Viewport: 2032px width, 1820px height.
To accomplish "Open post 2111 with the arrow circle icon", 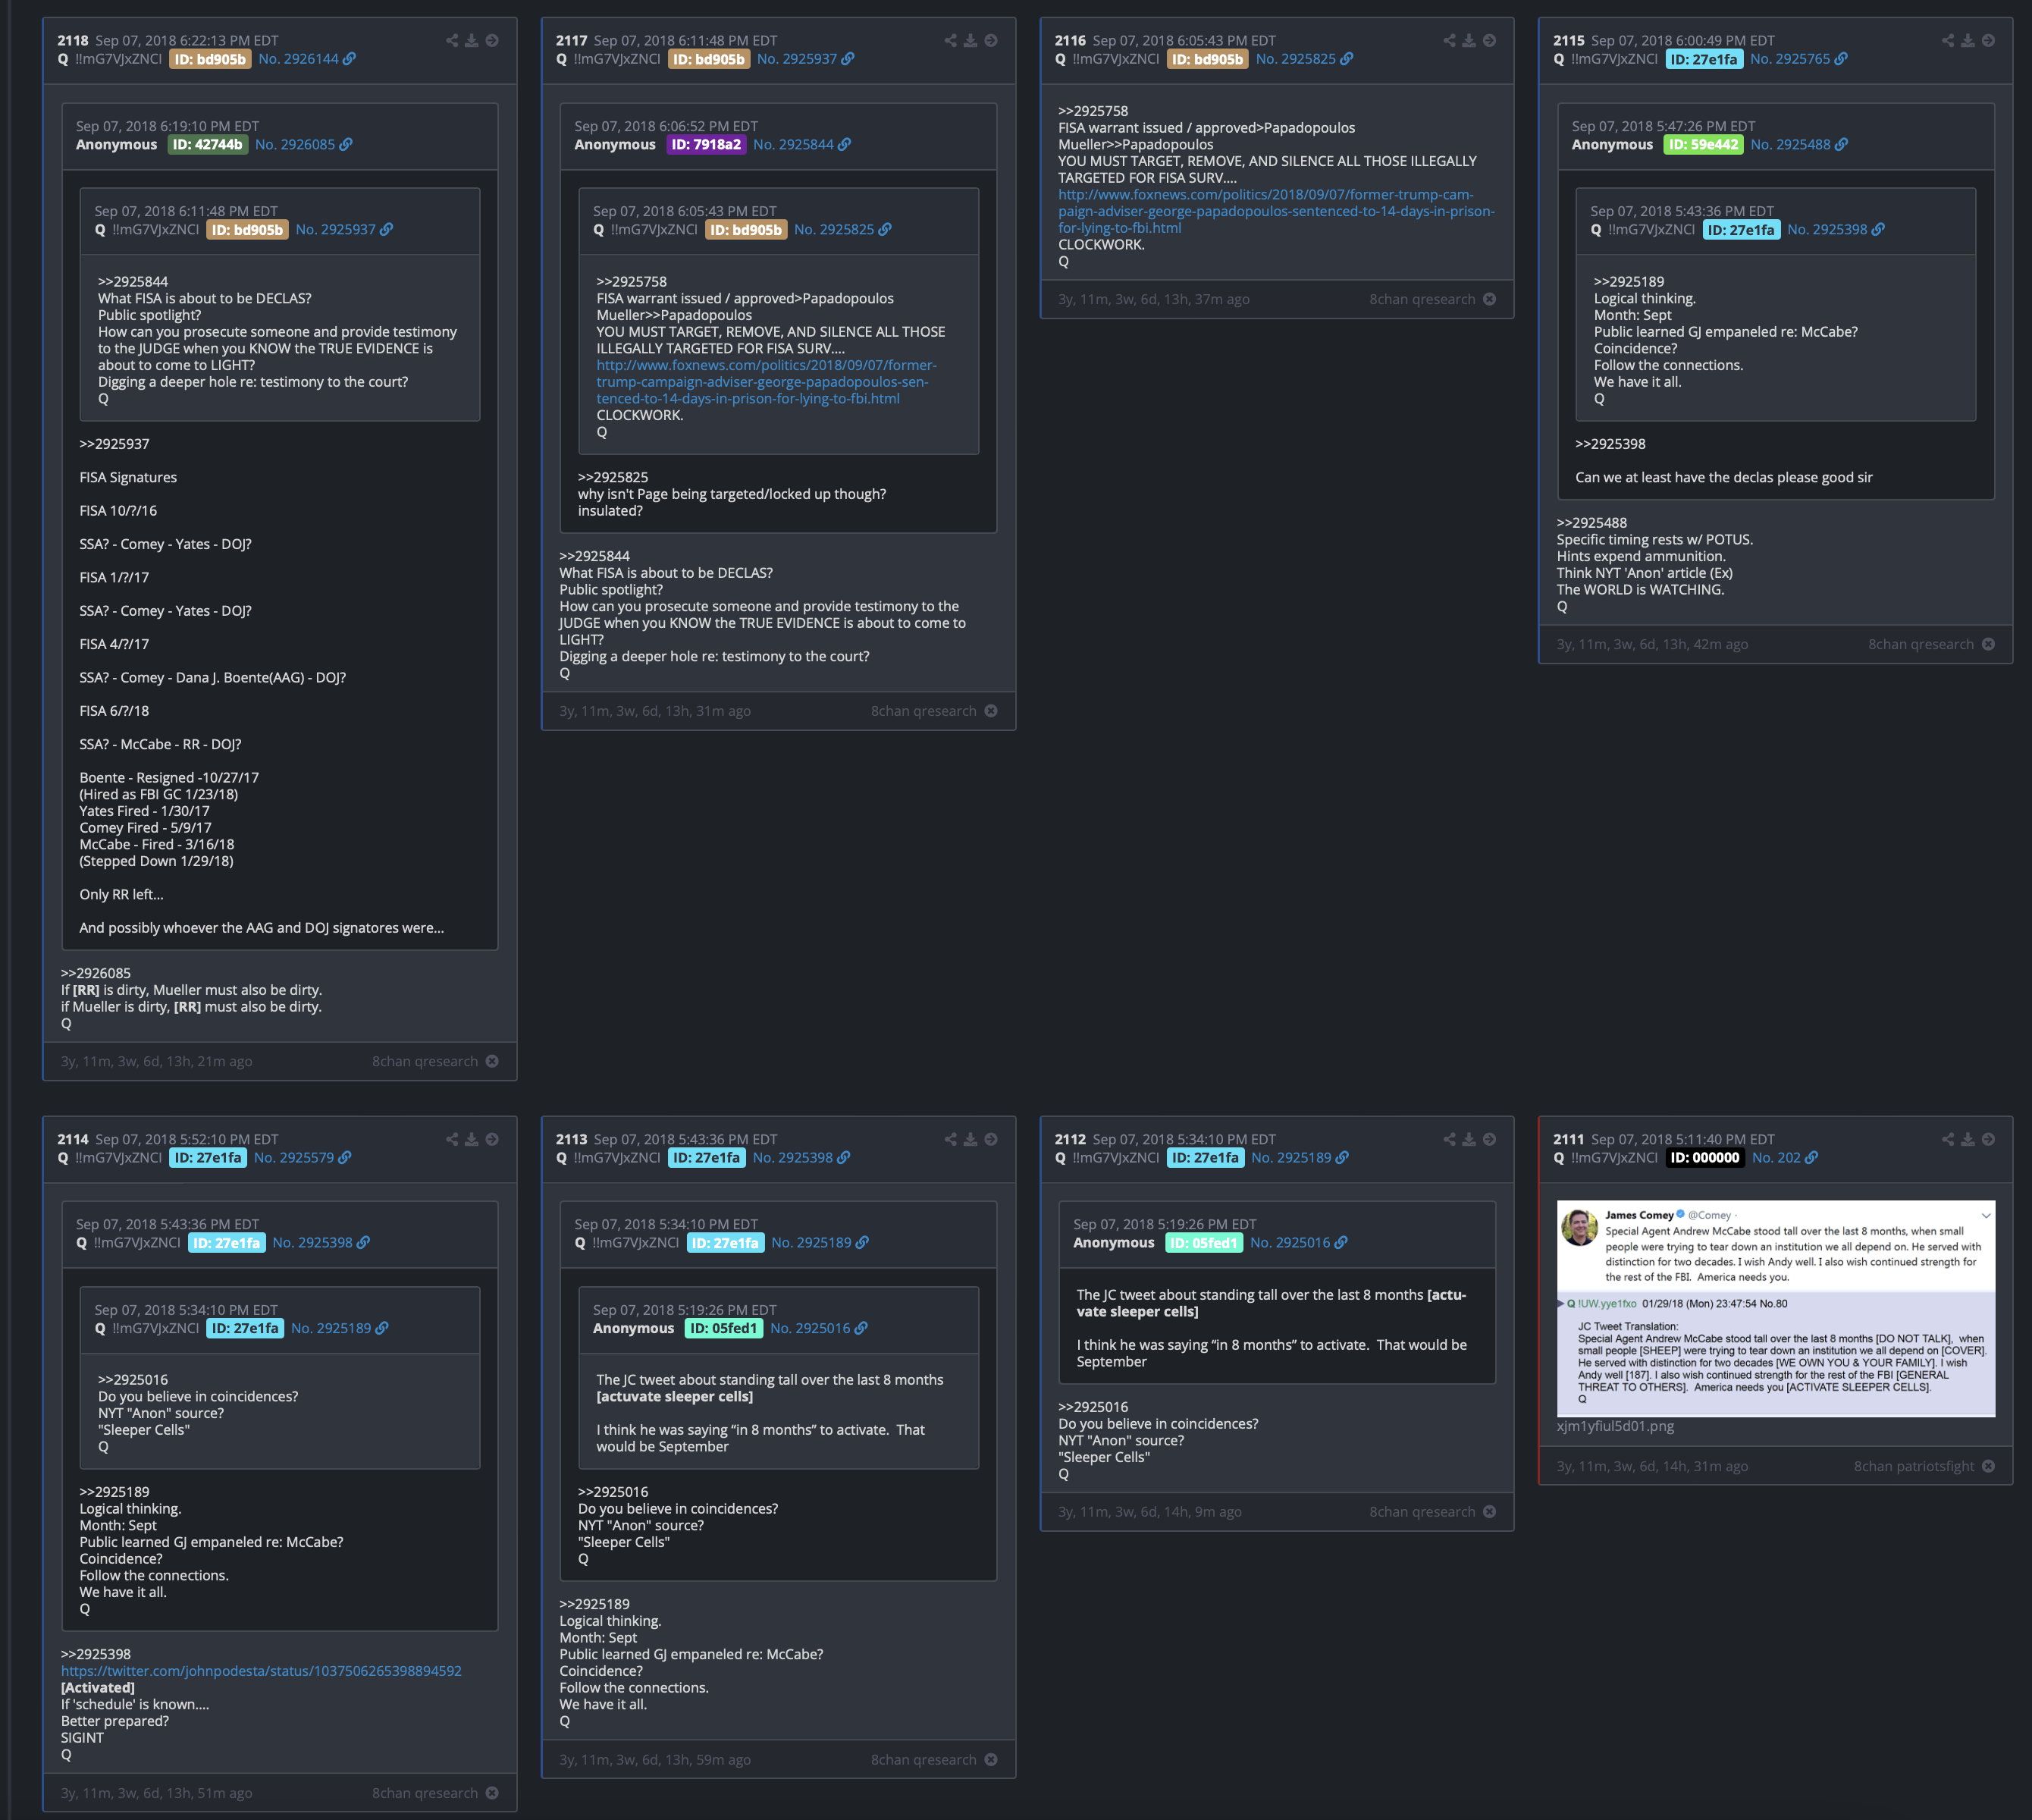I will click(1988, 1139).
